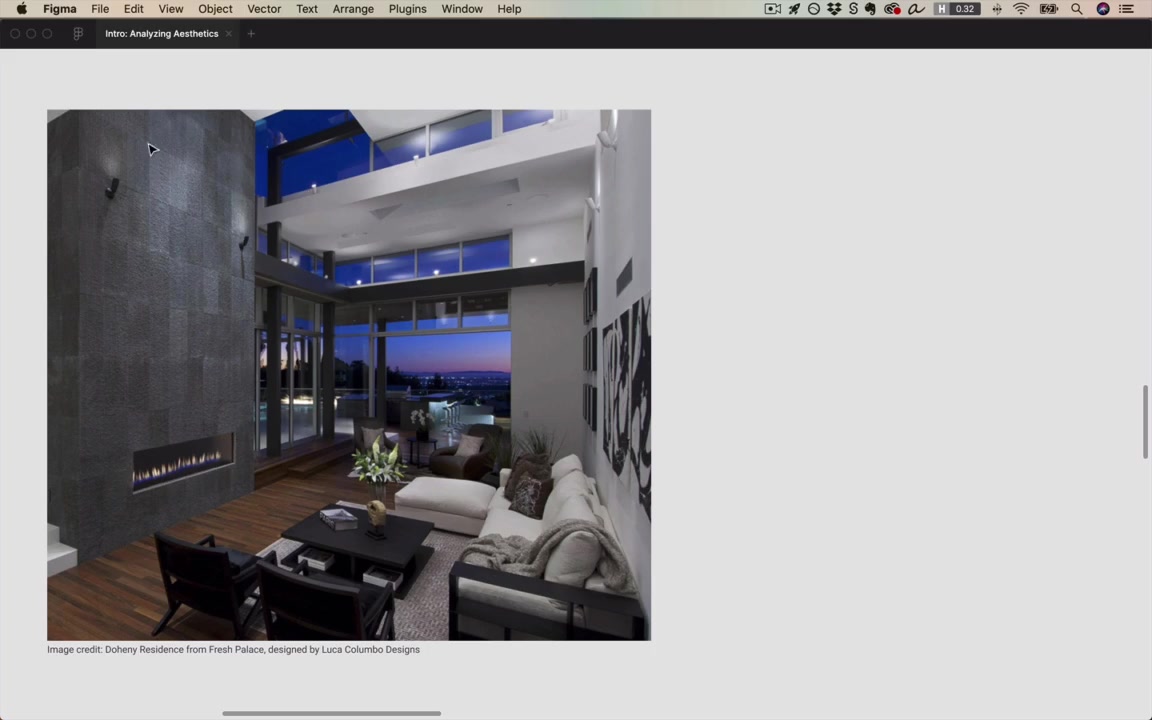Add a new tab with plus icon

click(251, 34)
